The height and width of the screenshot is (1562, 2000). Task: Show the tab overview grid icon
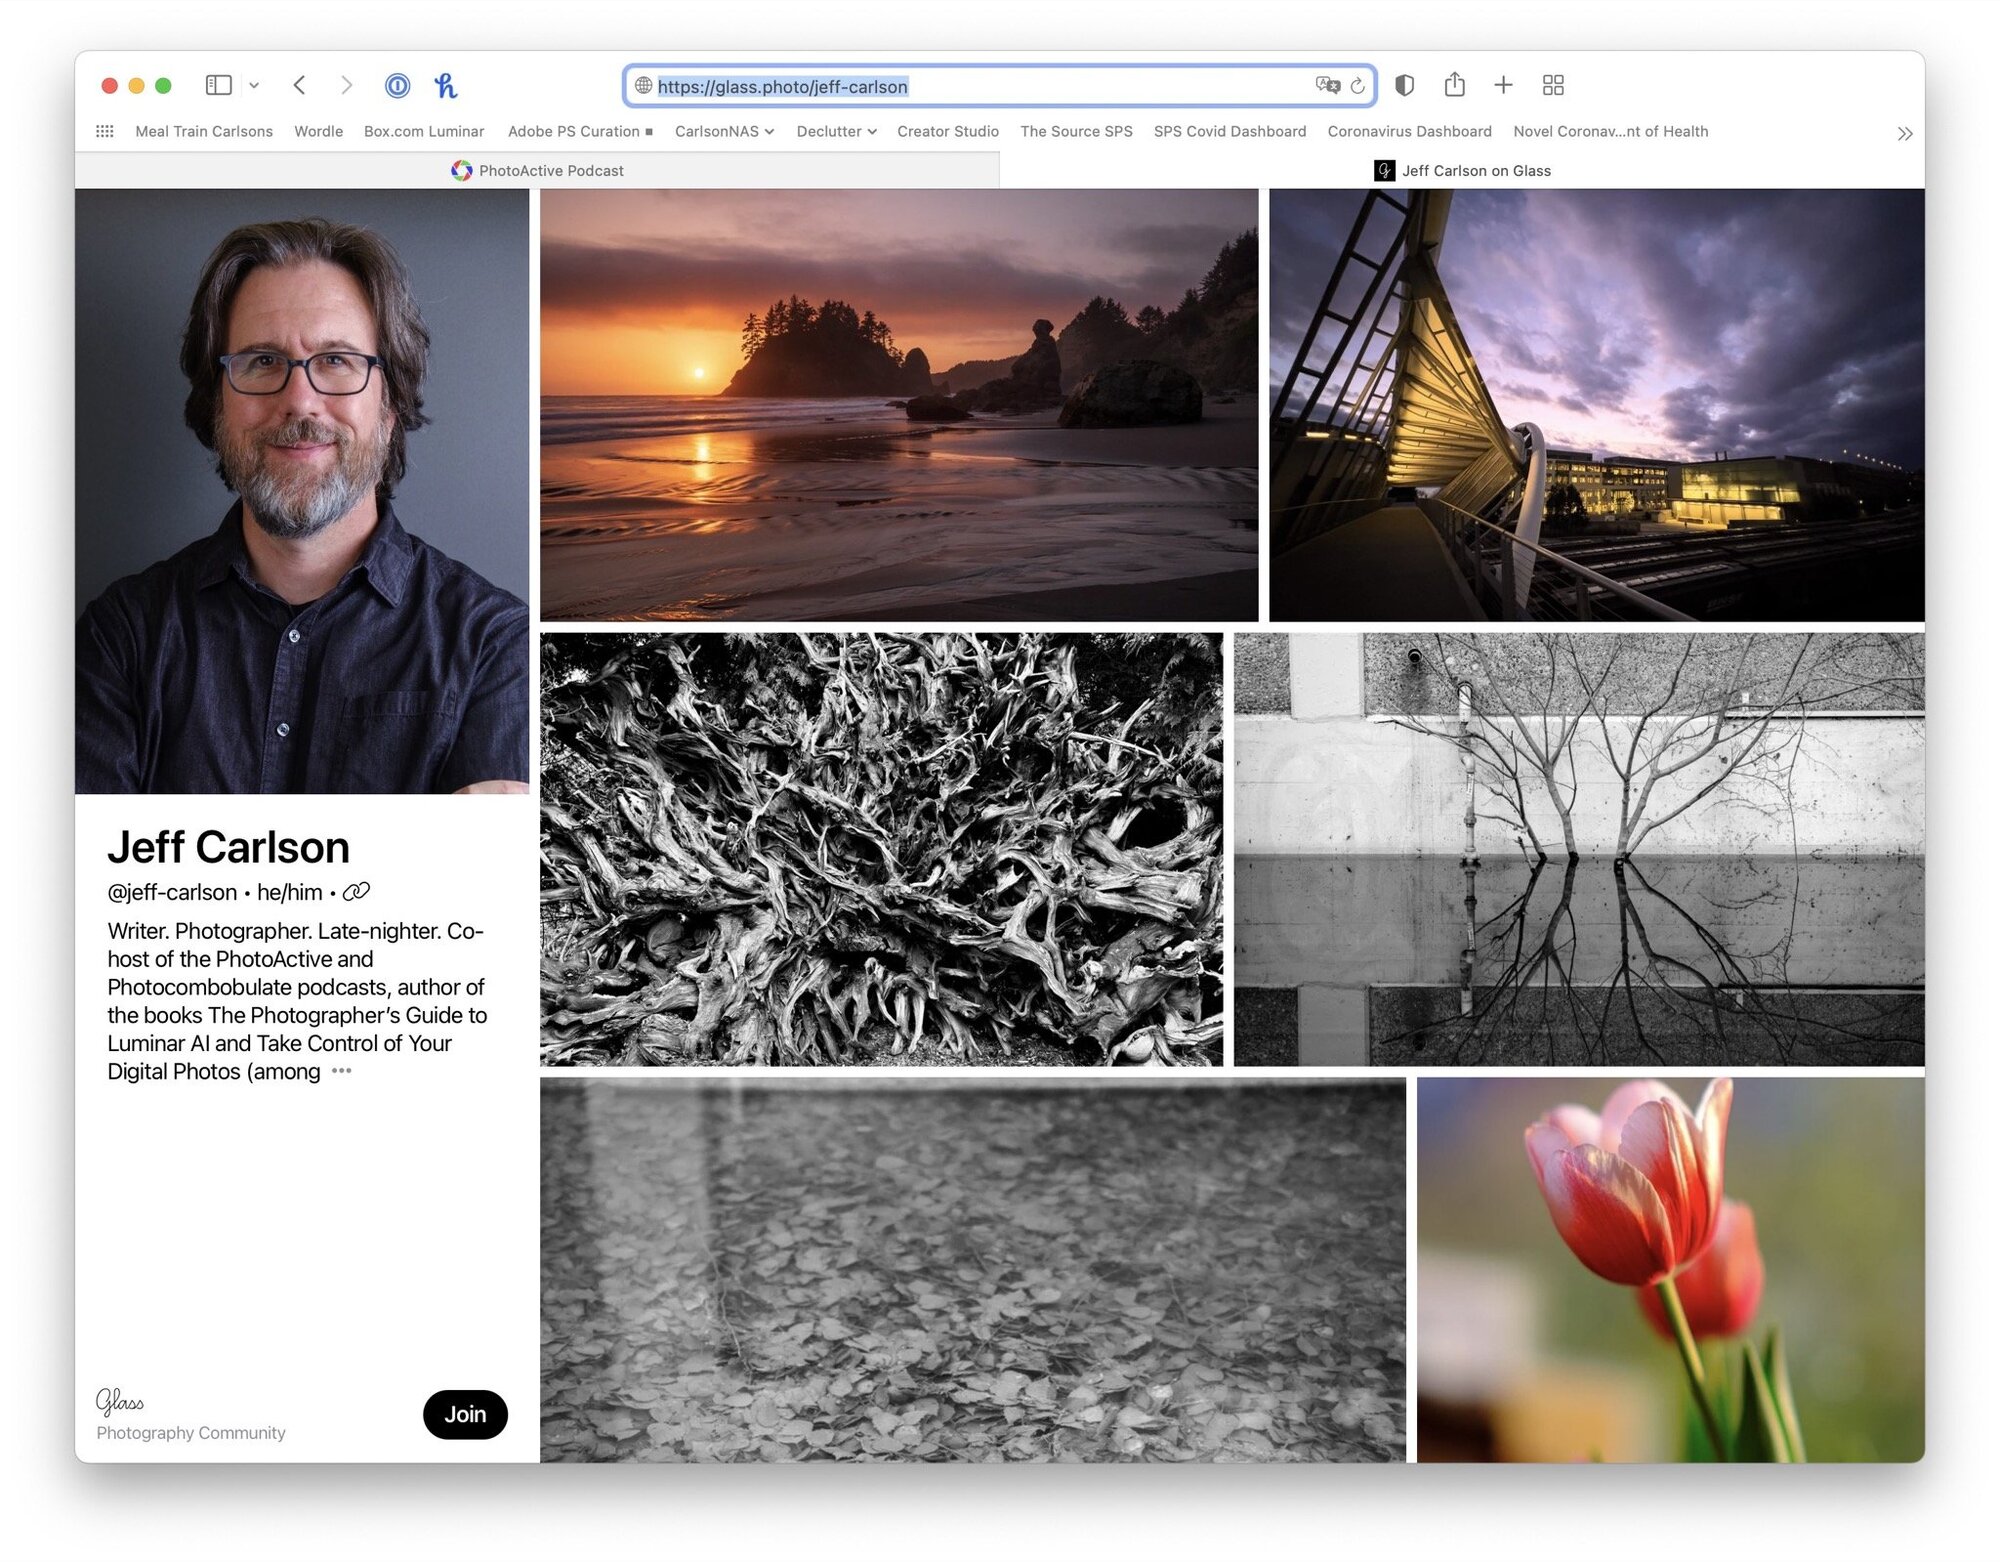pos(1553,86)
